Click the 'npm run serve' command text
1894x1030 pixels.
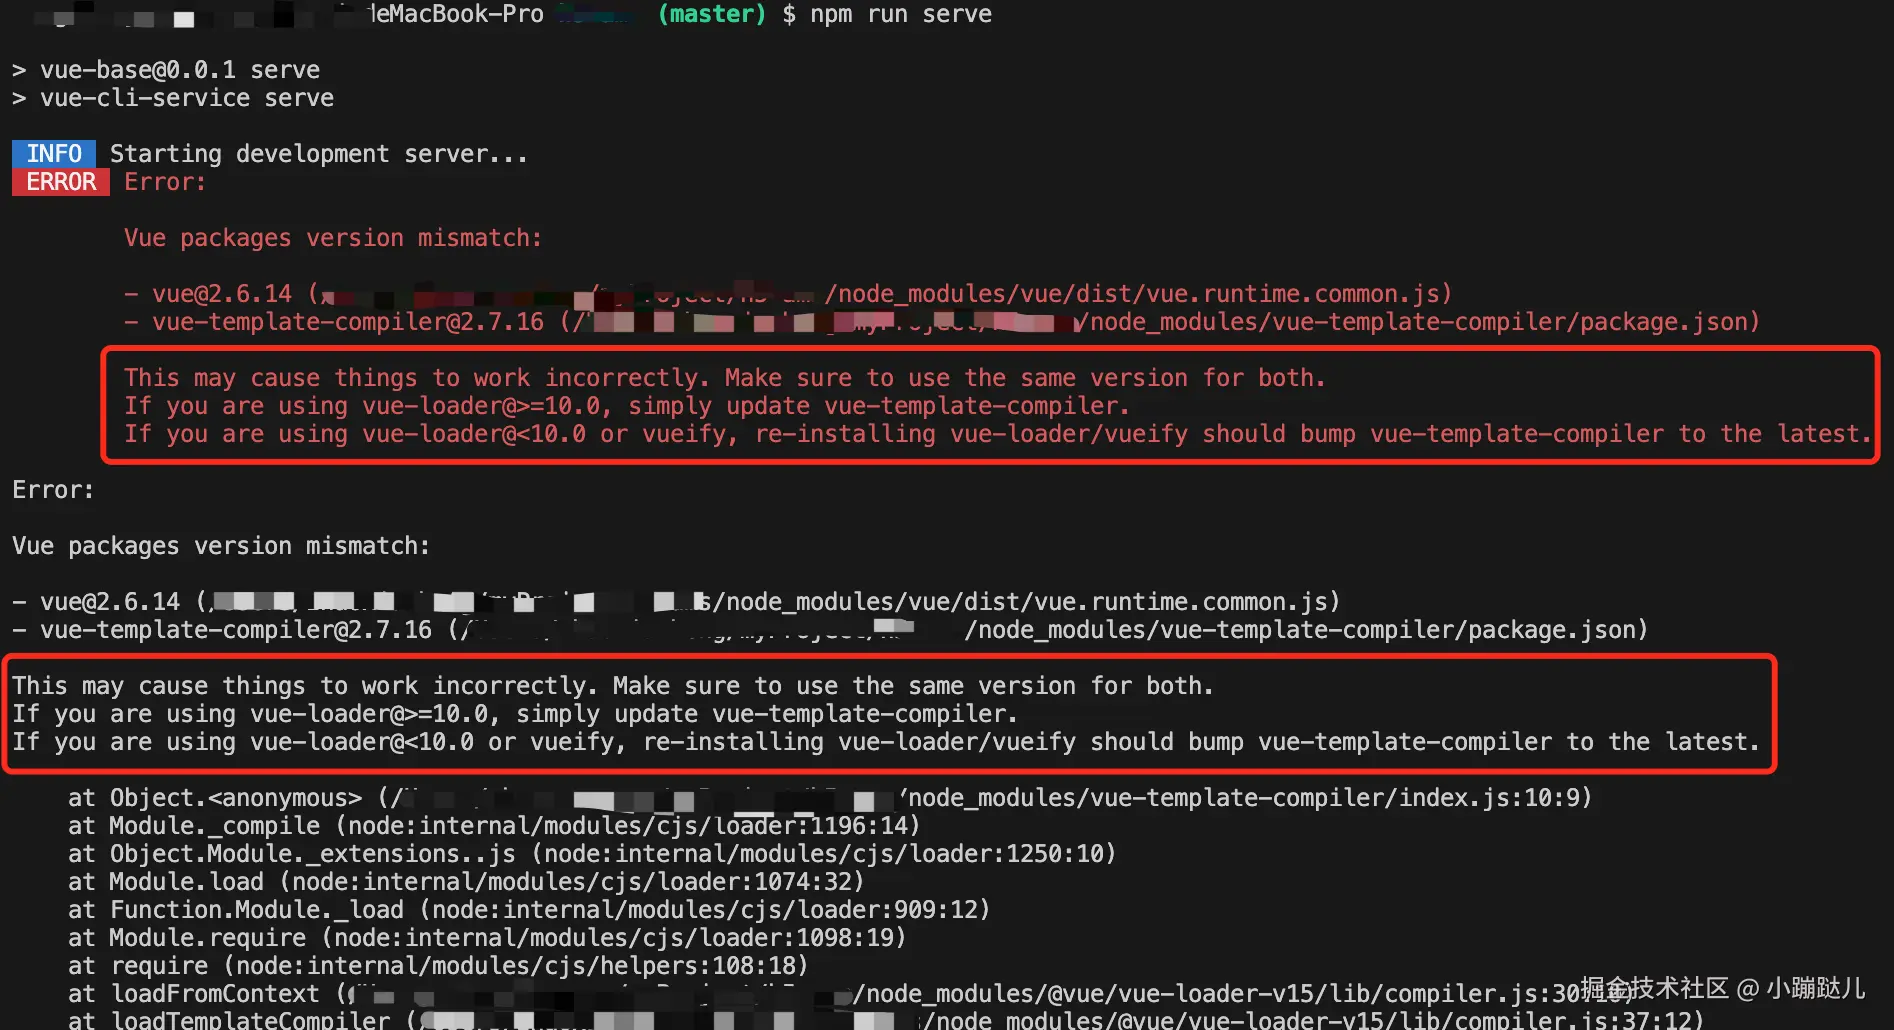[901, 14]
